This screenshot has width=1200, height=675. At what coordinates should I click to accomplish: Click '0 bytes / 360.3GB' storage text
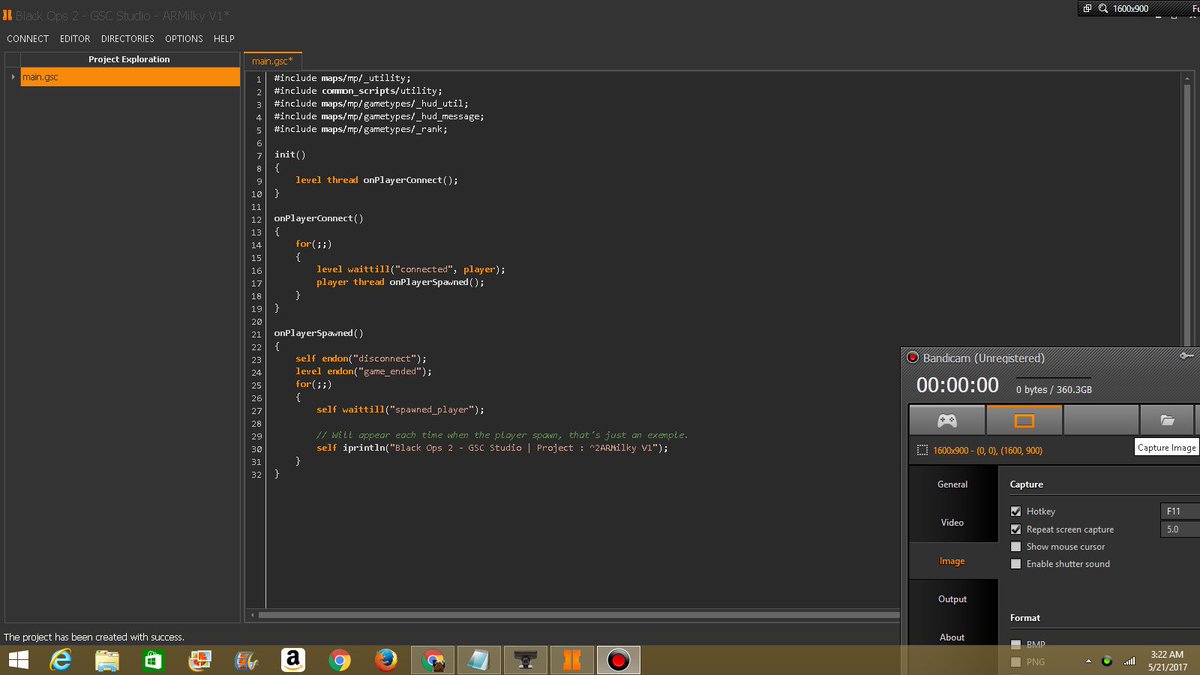[x=1054, y=390]
